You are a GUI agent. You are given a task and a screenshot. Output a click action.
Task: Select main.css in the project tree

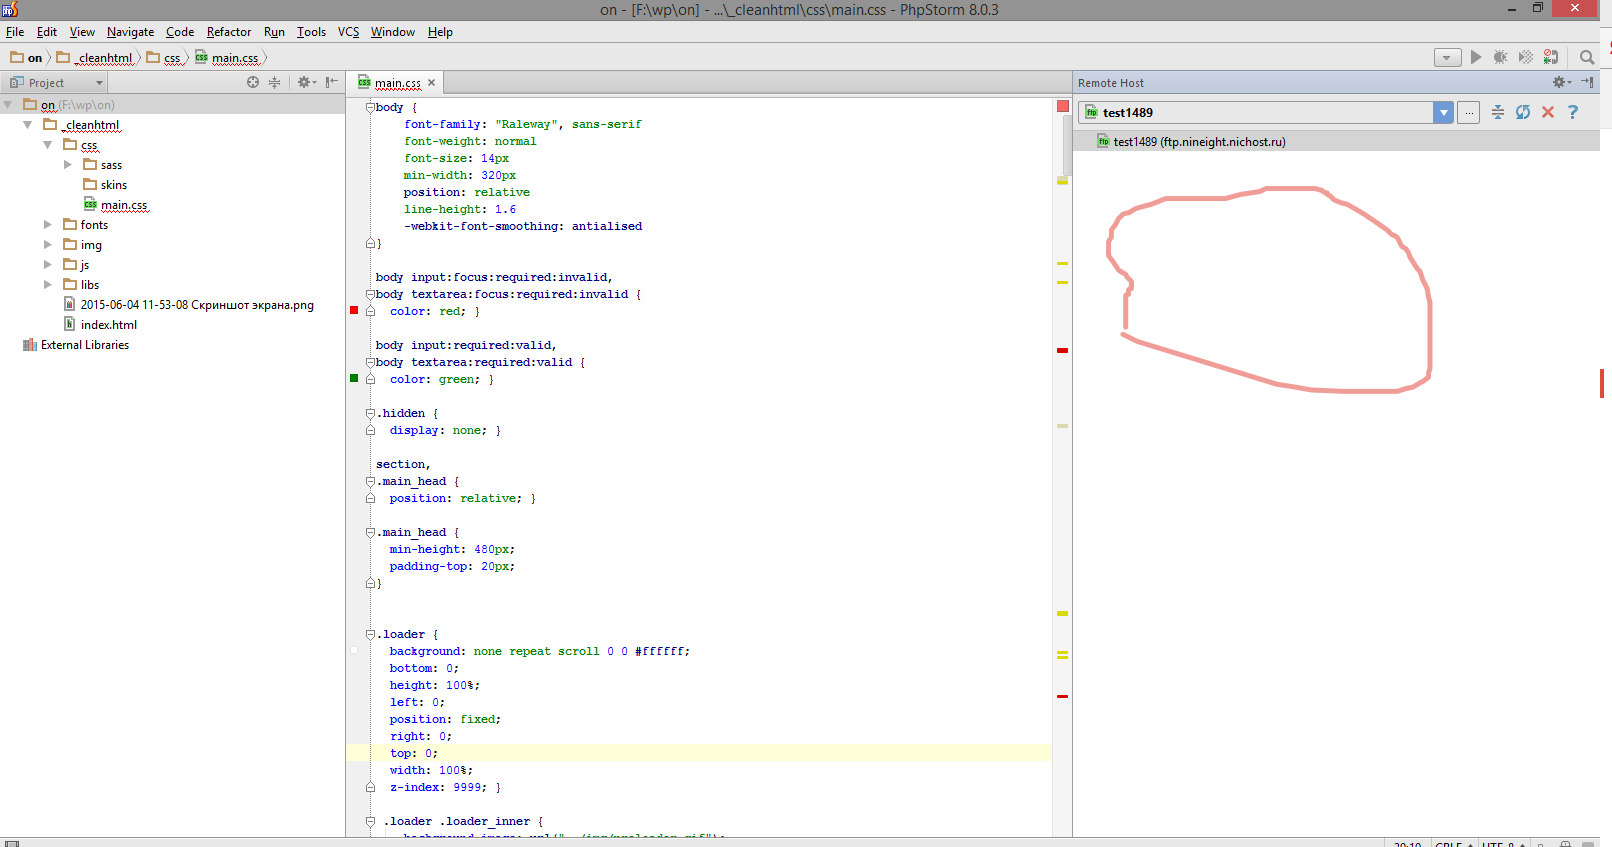[115, 205]
